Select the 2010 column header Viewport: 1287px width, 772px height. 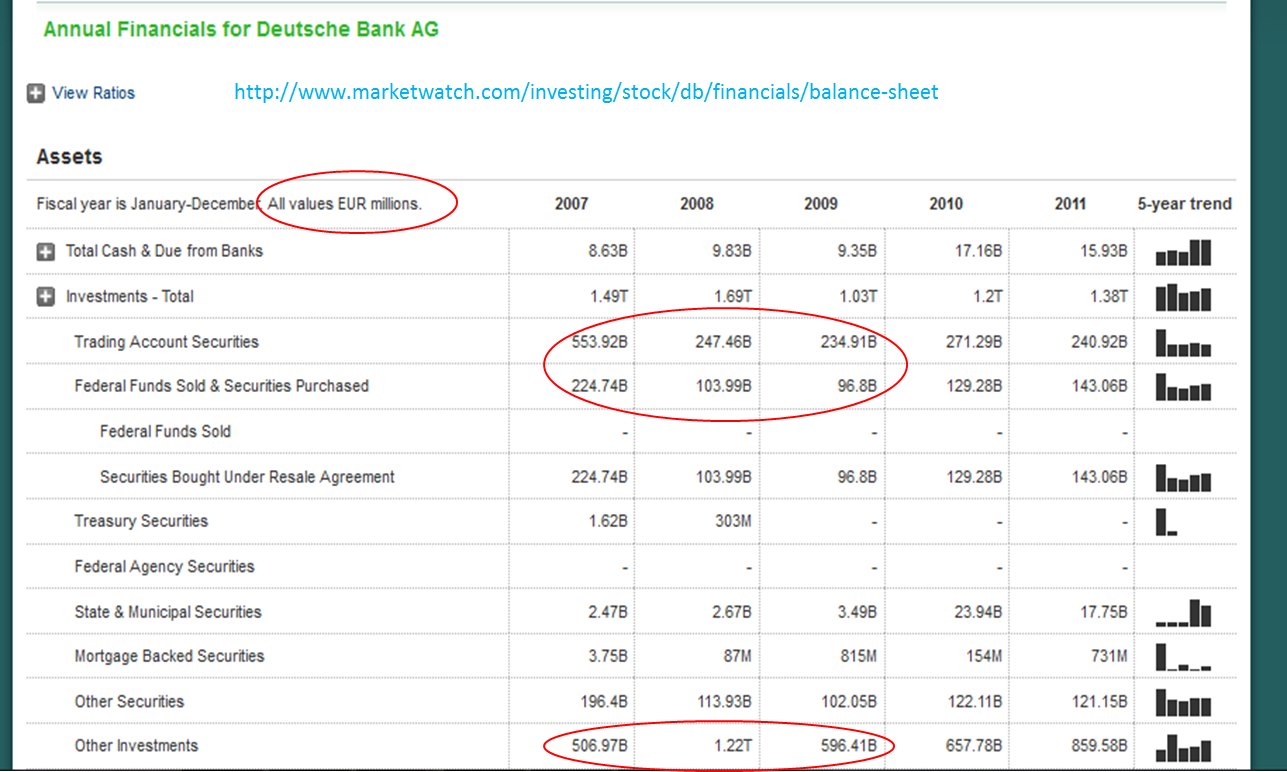(946, 204)
